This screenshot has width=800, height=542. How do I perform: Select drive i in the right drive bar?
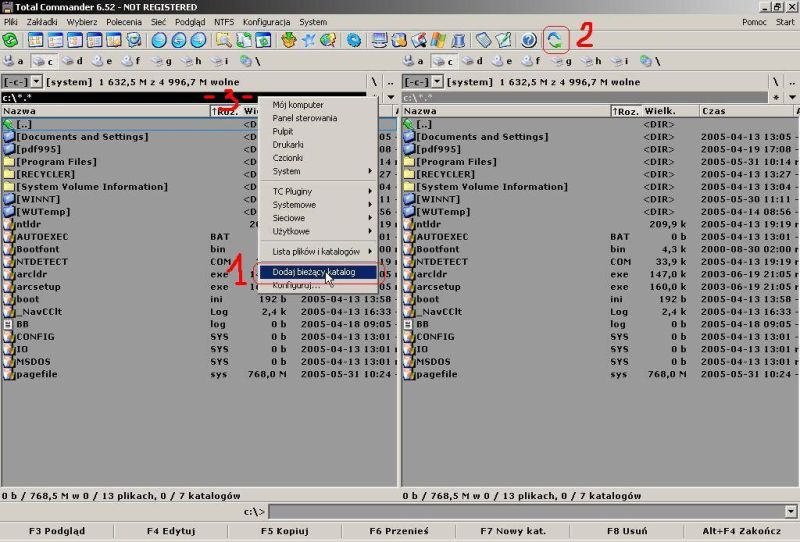click(x=620, y=61)
